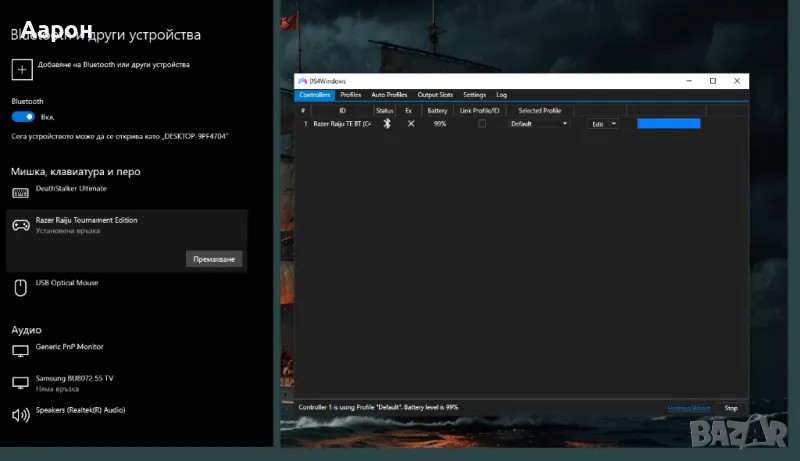
Task: Go to the Output Slots tab
Action: click(x=435, y=94)
